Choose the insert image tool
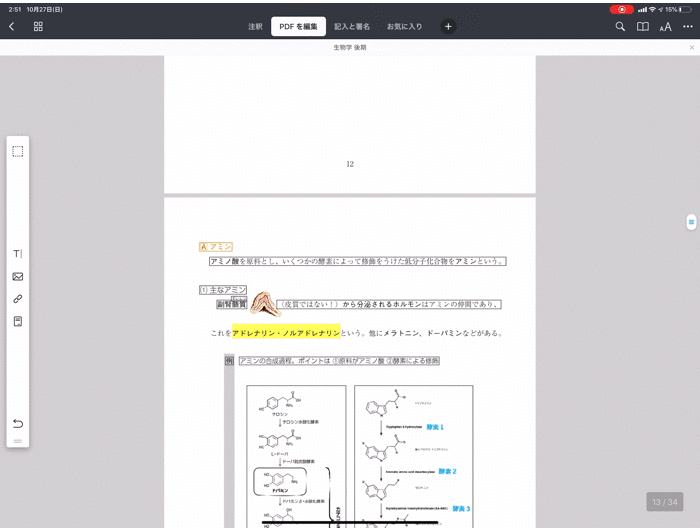700x530 pixels. 18,277
